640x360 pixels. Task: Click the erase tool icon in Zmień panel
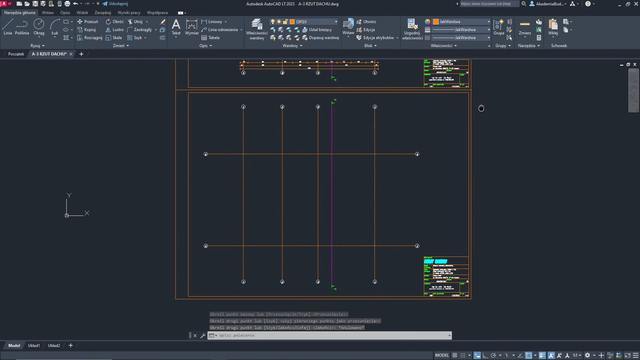(163, 22)
